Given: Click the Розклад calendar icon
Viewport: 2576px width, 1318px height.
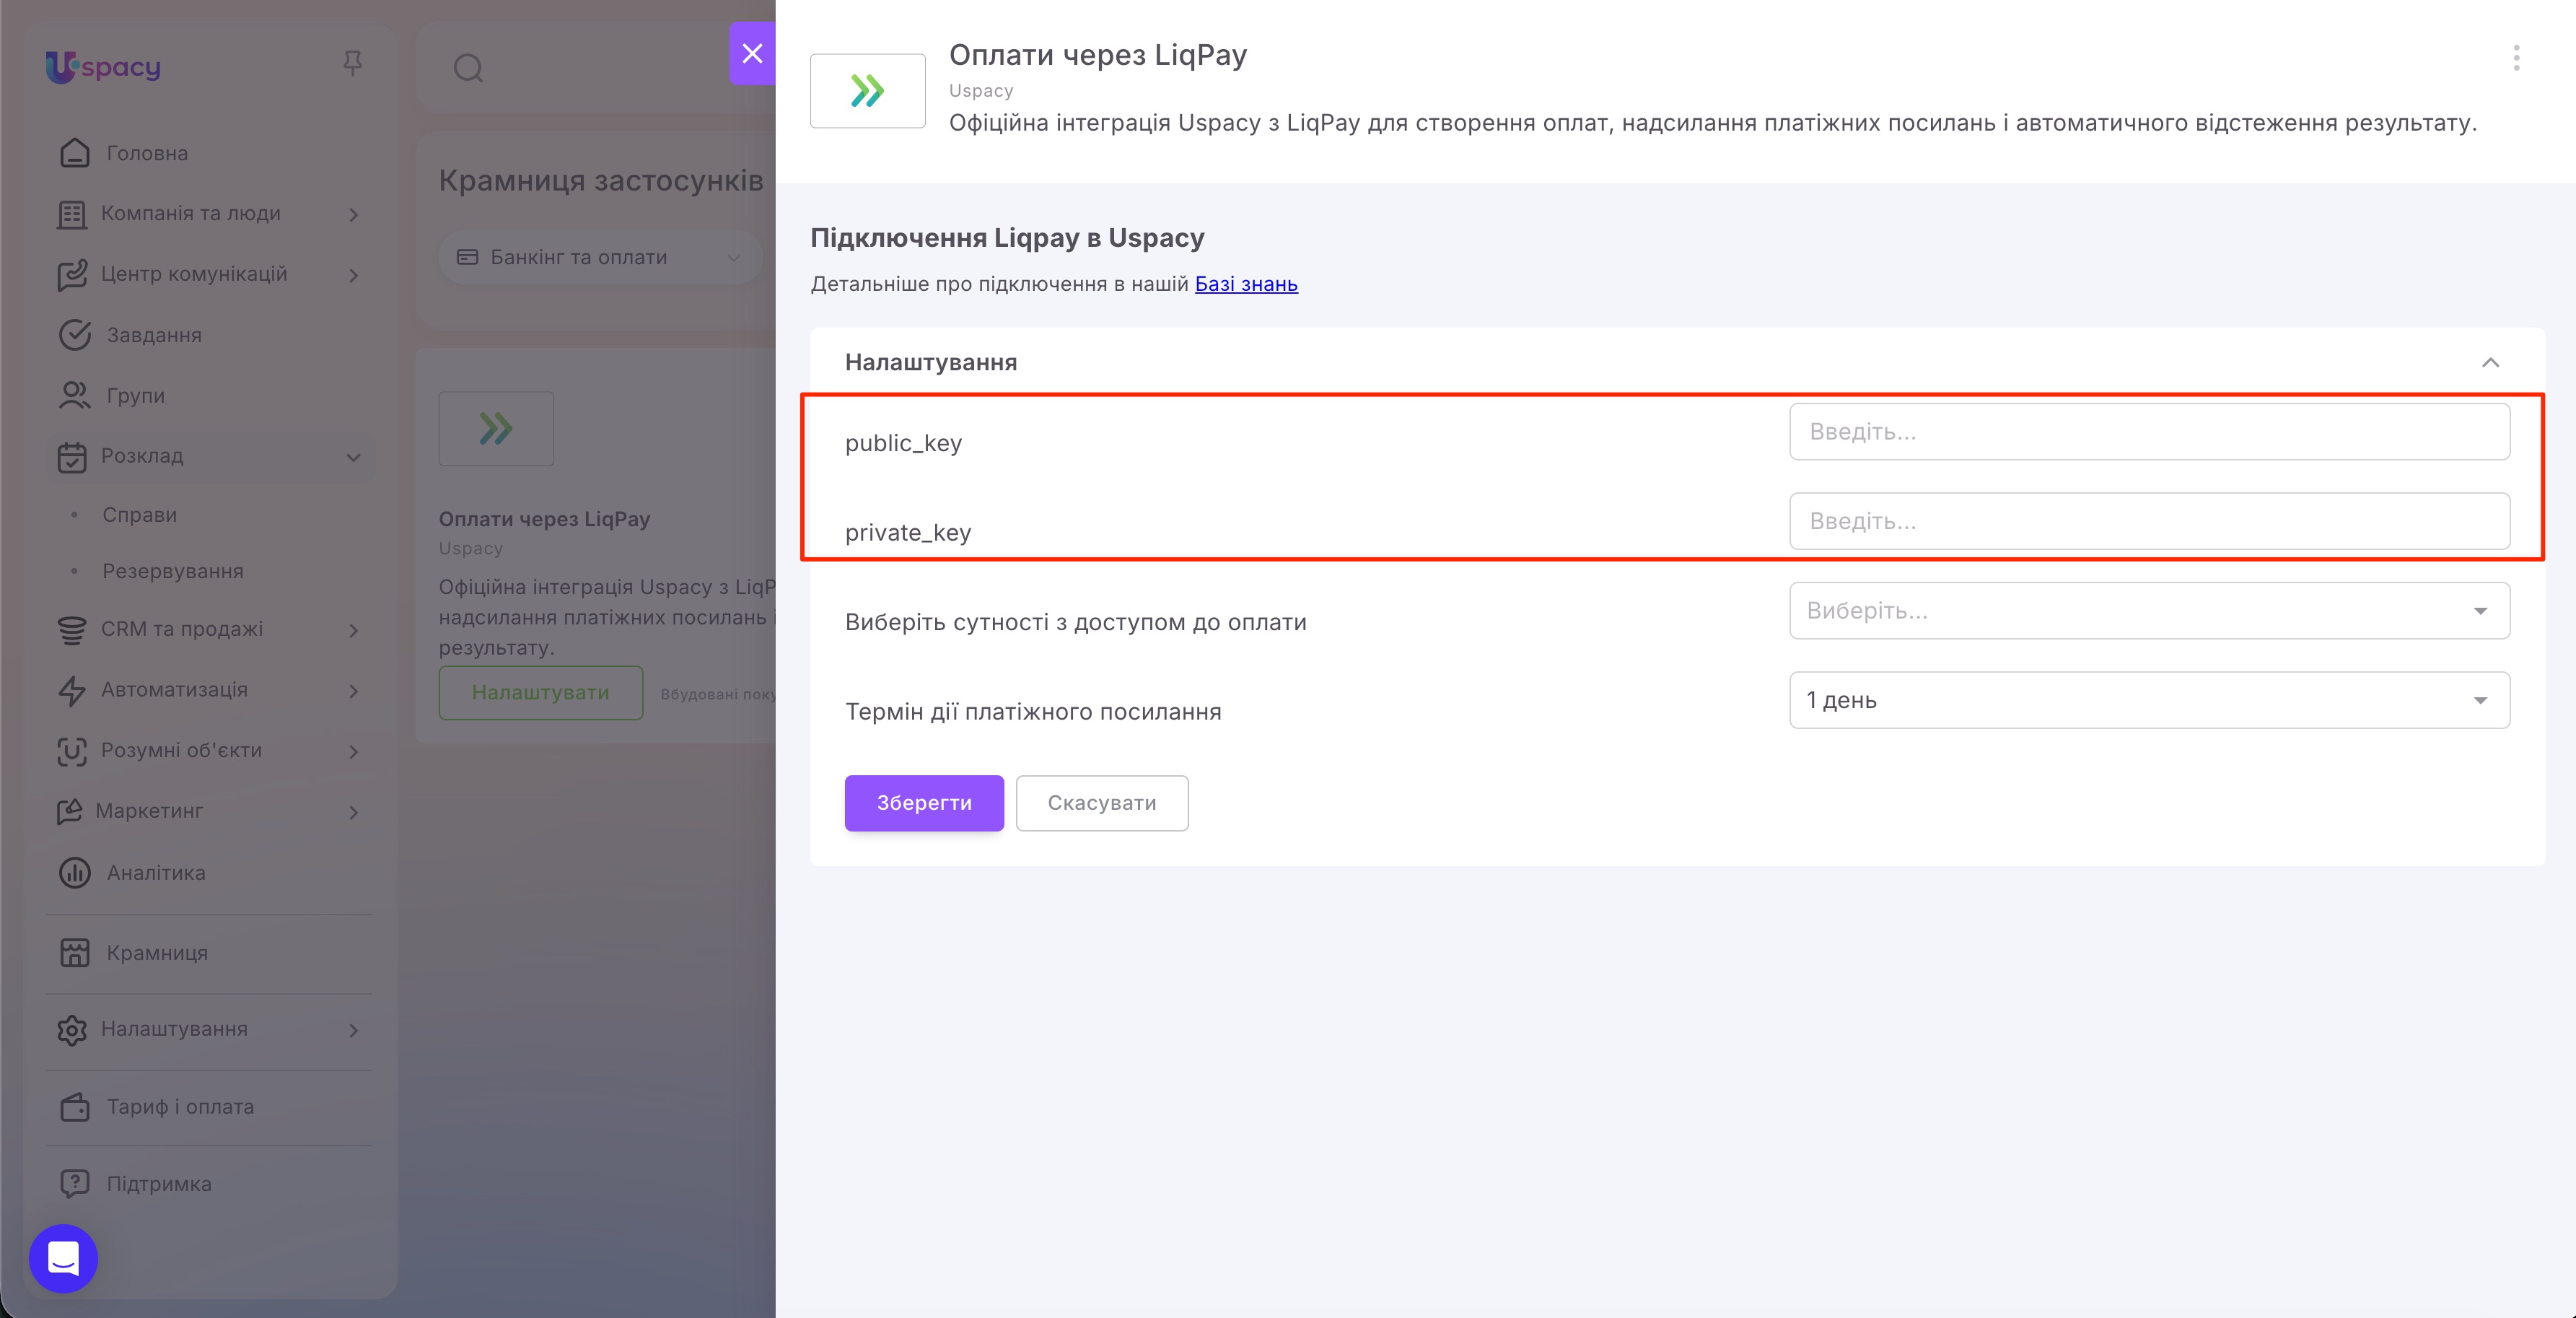Looking at the screenshot, I should (x=72, y=457).
